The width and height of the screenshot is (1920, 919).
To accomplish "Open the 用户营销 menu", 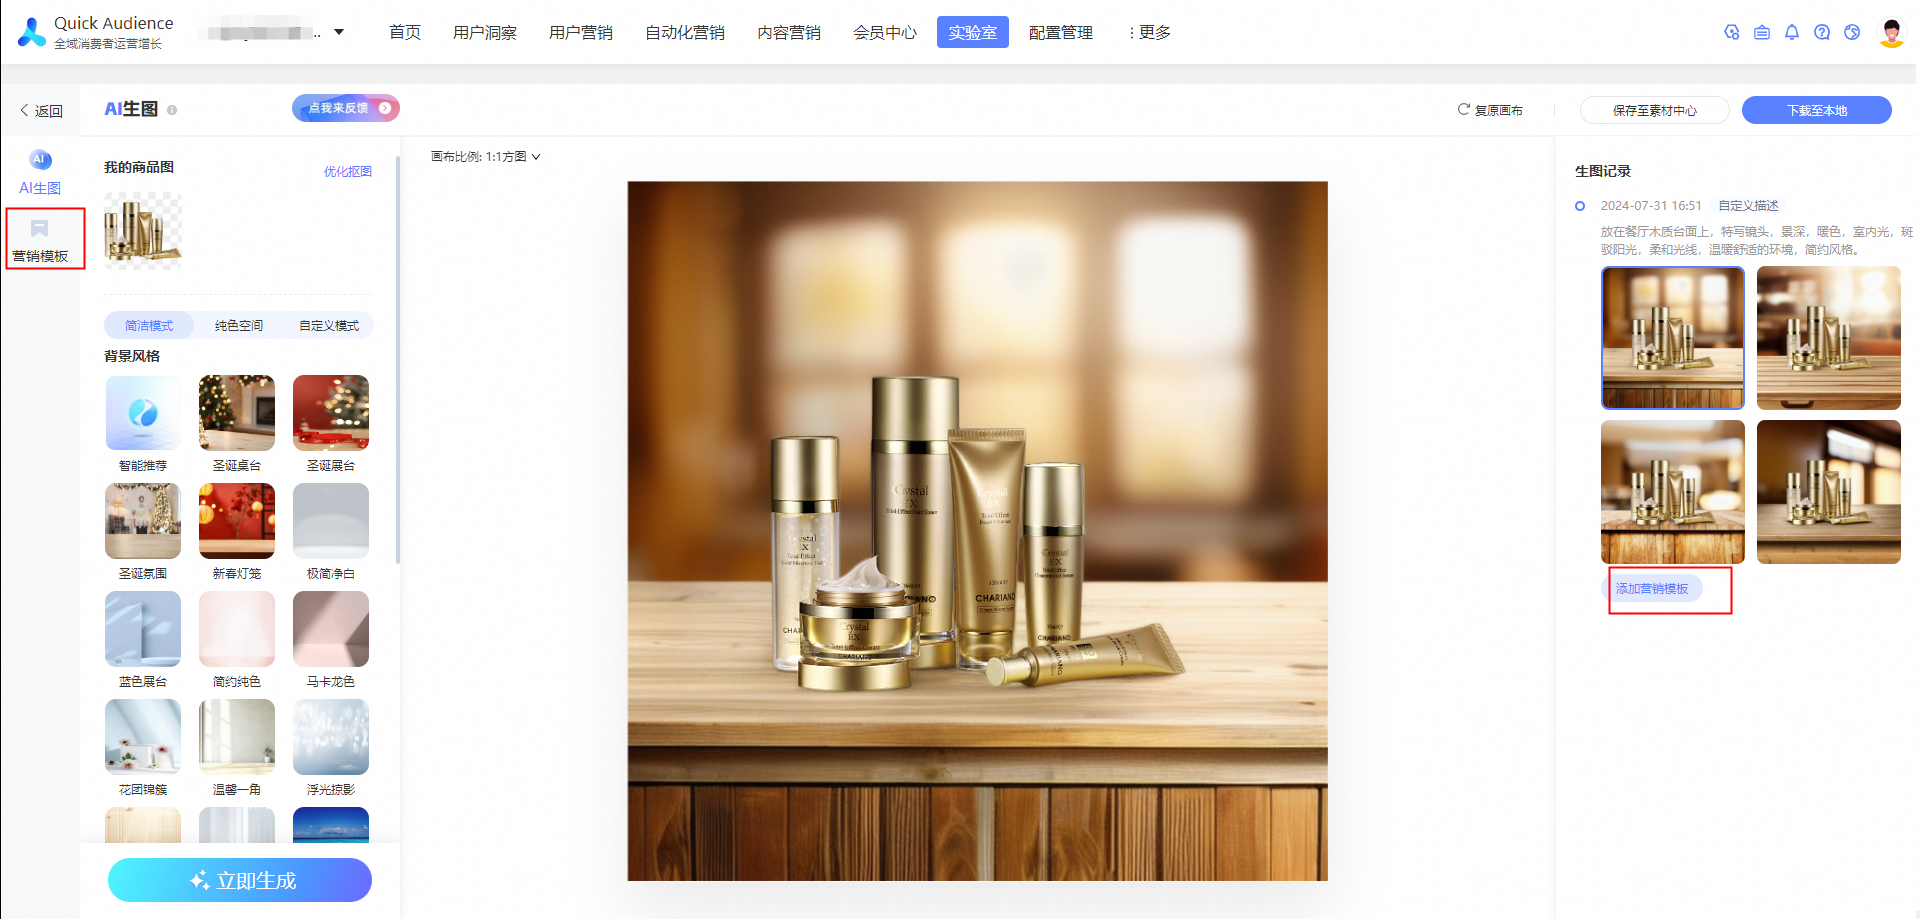I will 581,33.
